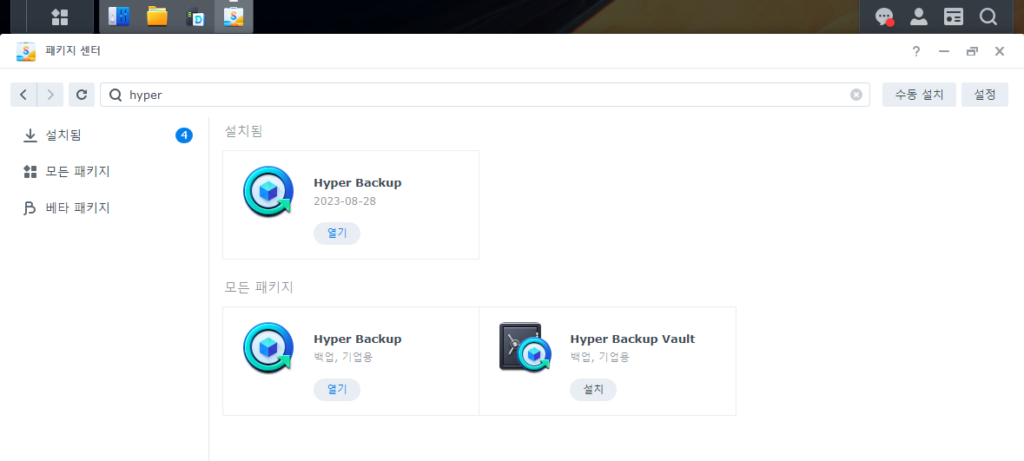Click Package Center title bar logo

[25, 51]
